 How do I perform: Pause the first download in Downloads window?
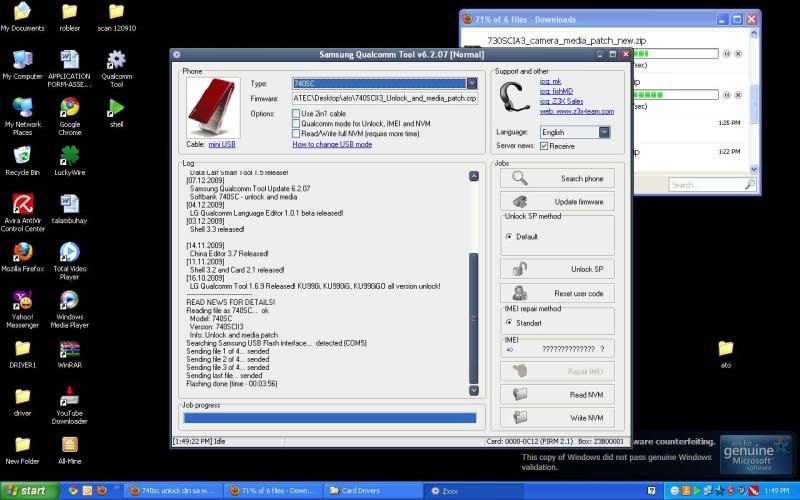tap(727, 54)
